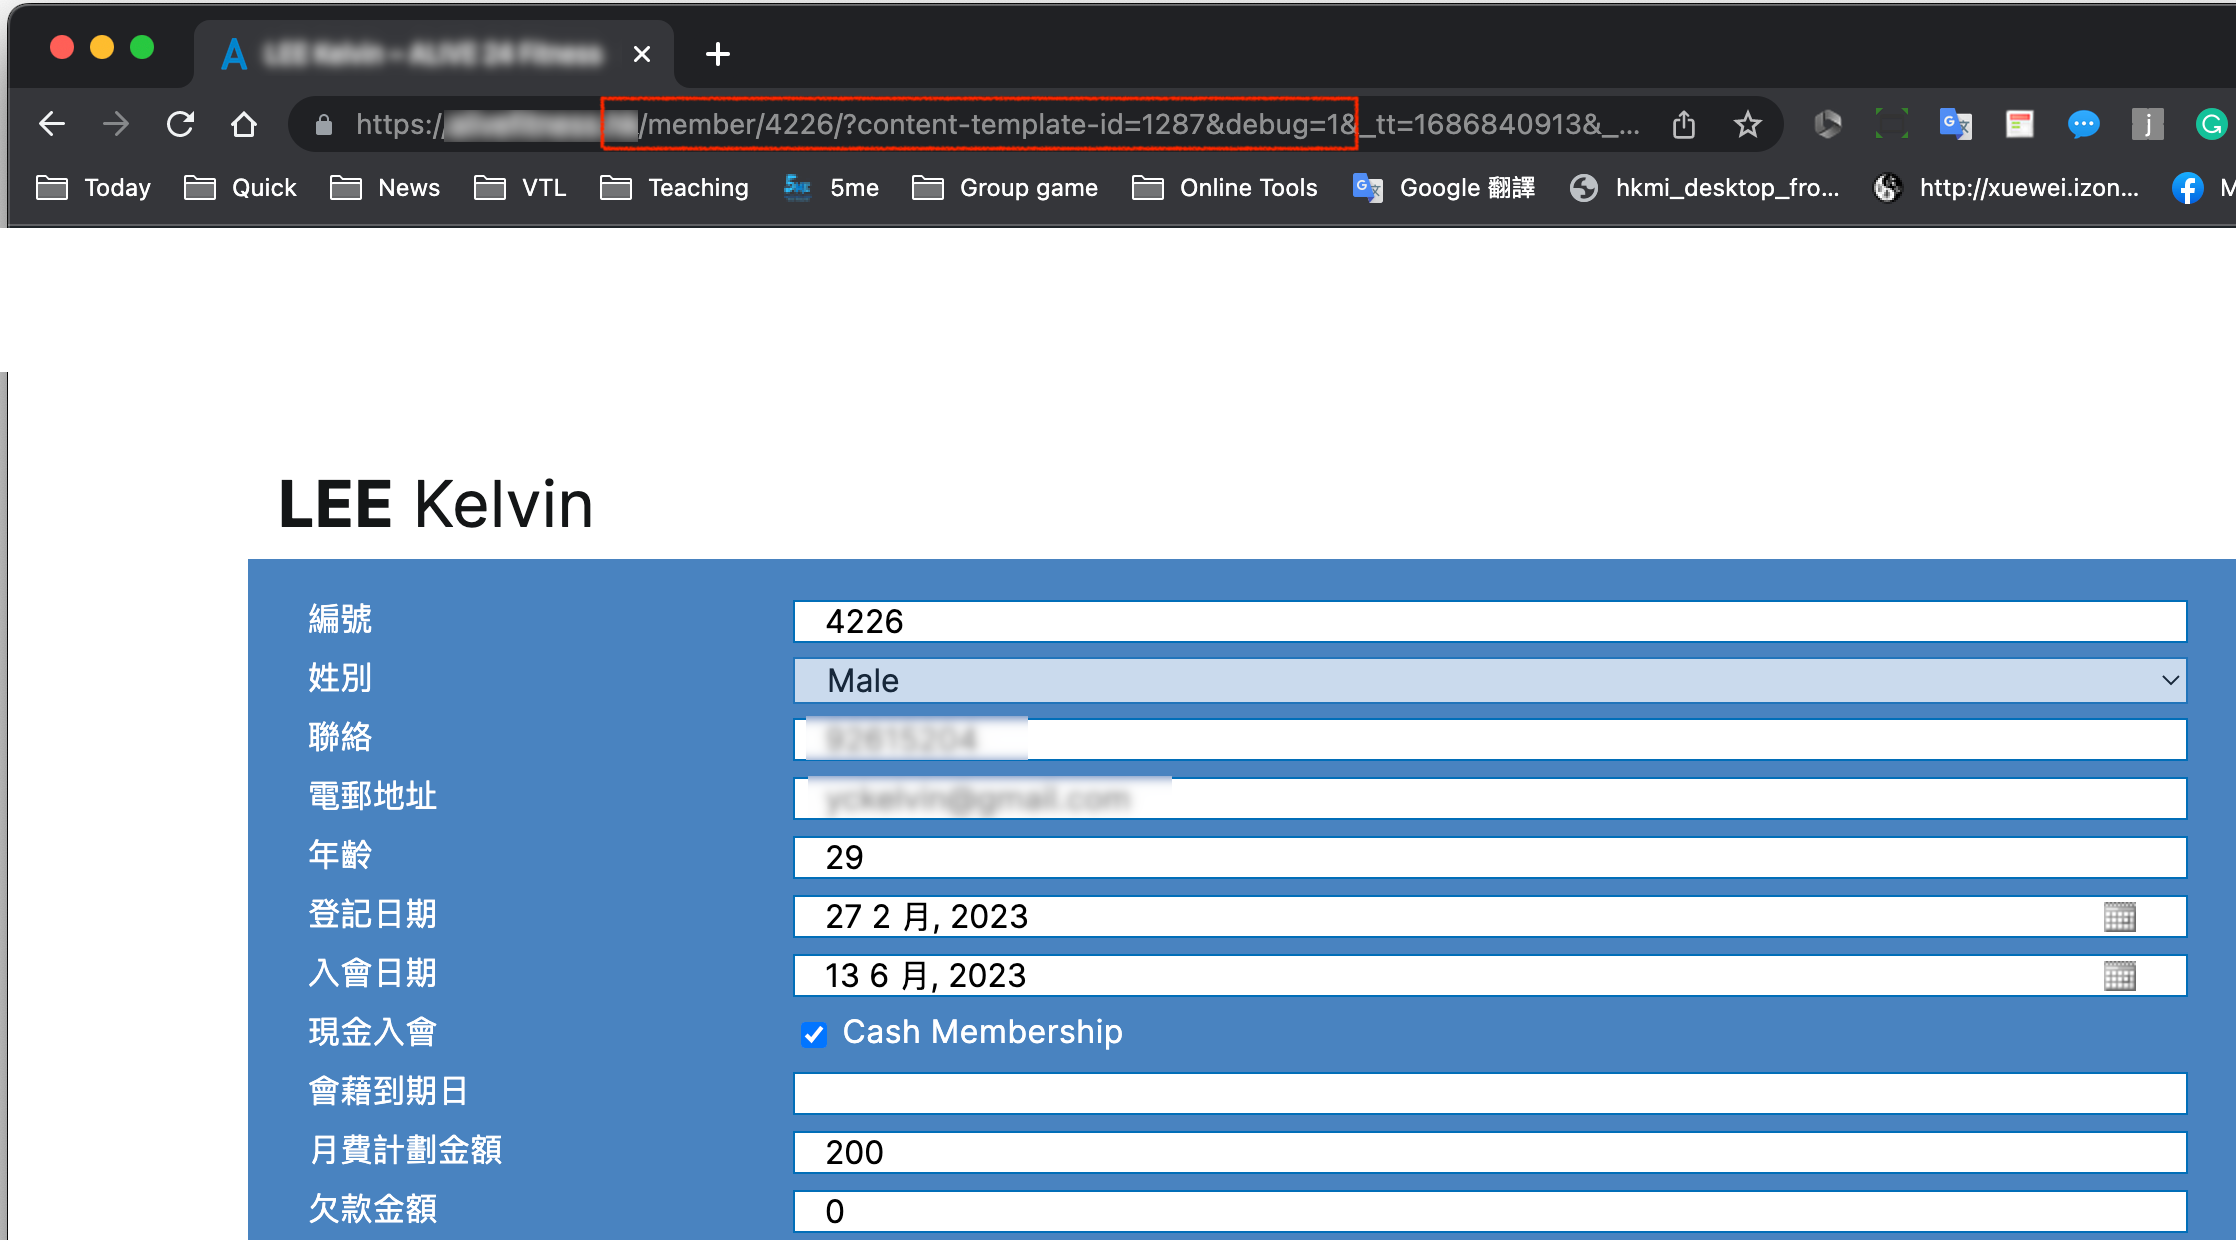
Task: Open the Group game bookmarks folder
Action: pyautogui.click(x=1005, y=188)
